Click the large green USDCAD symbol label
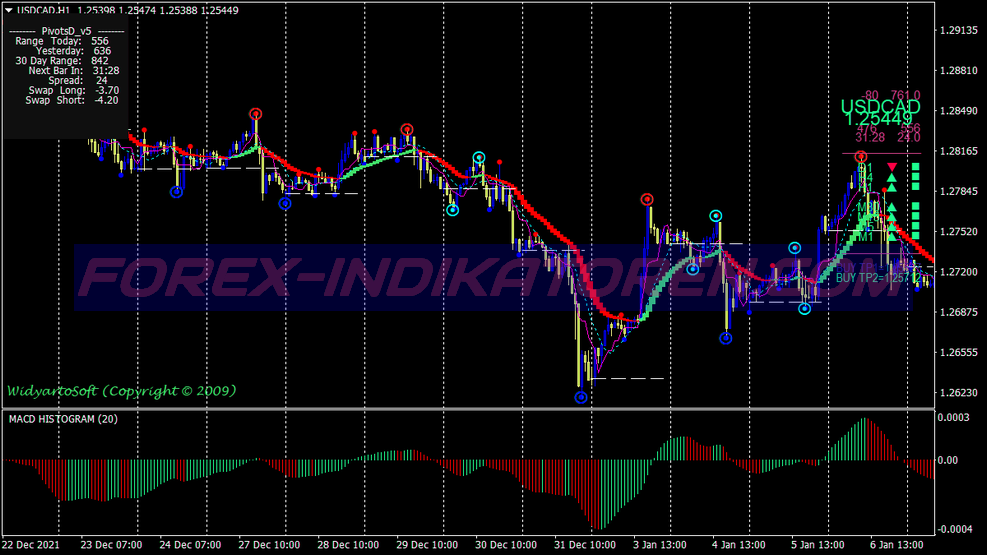This screenshot has height=555, width=987. (881, 107)
